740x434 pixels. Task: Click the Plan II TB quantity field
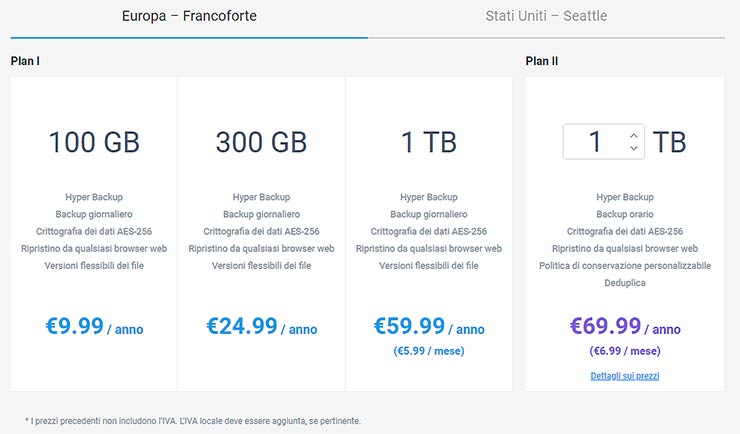[x=596, y=142]
